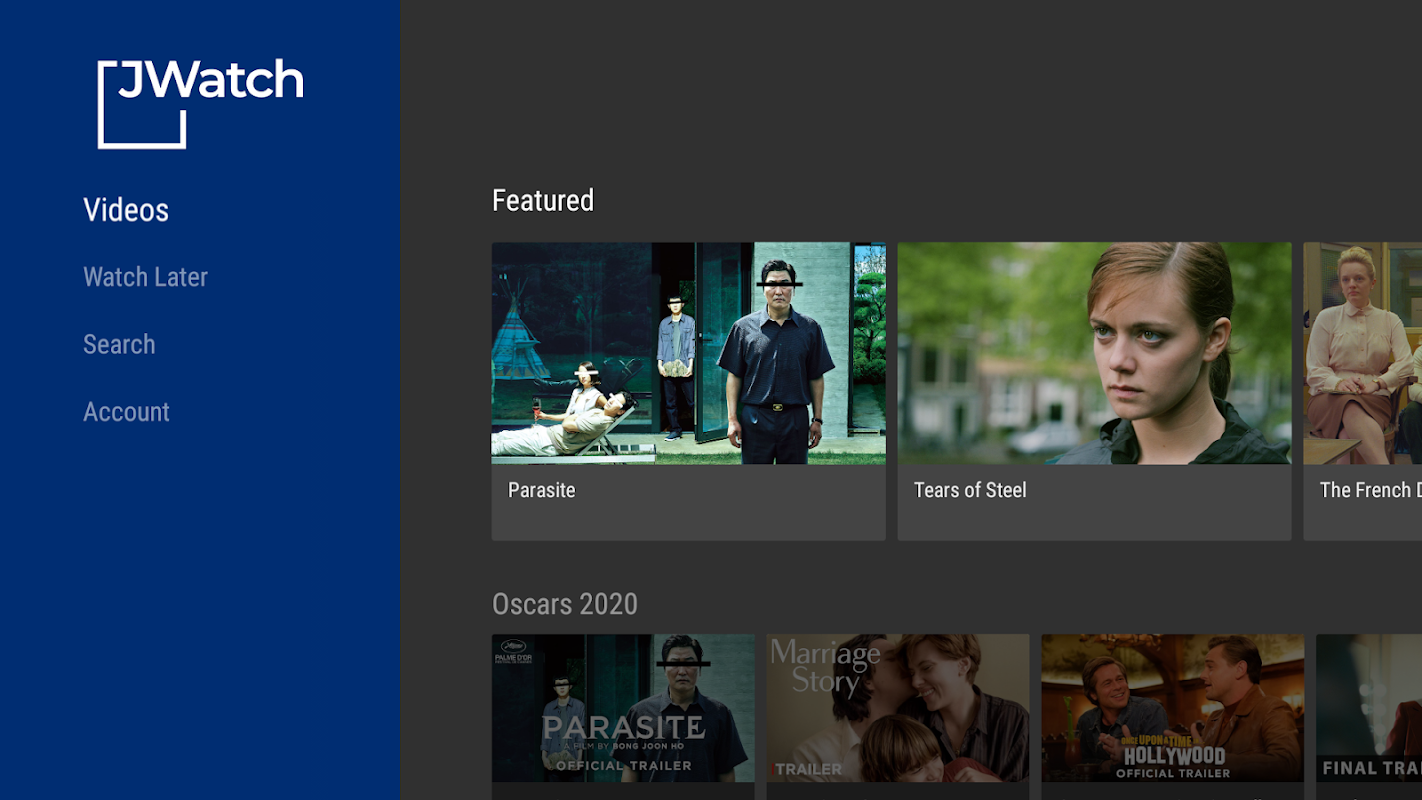Click the "Oscars 2020" row heading
This screenshot has width=1422, height=800.
click(565, 604)
